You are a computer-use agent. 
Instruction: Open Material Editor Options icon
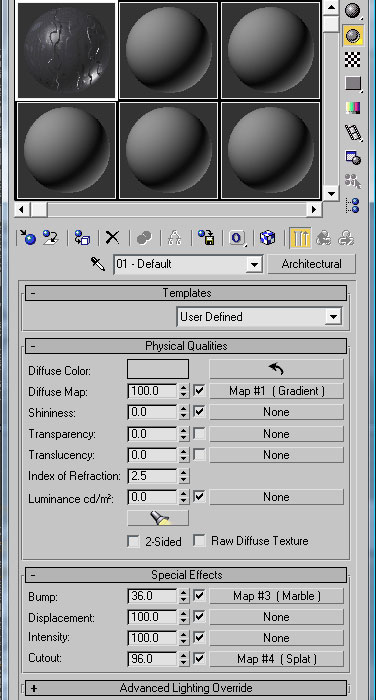(353, 157)
